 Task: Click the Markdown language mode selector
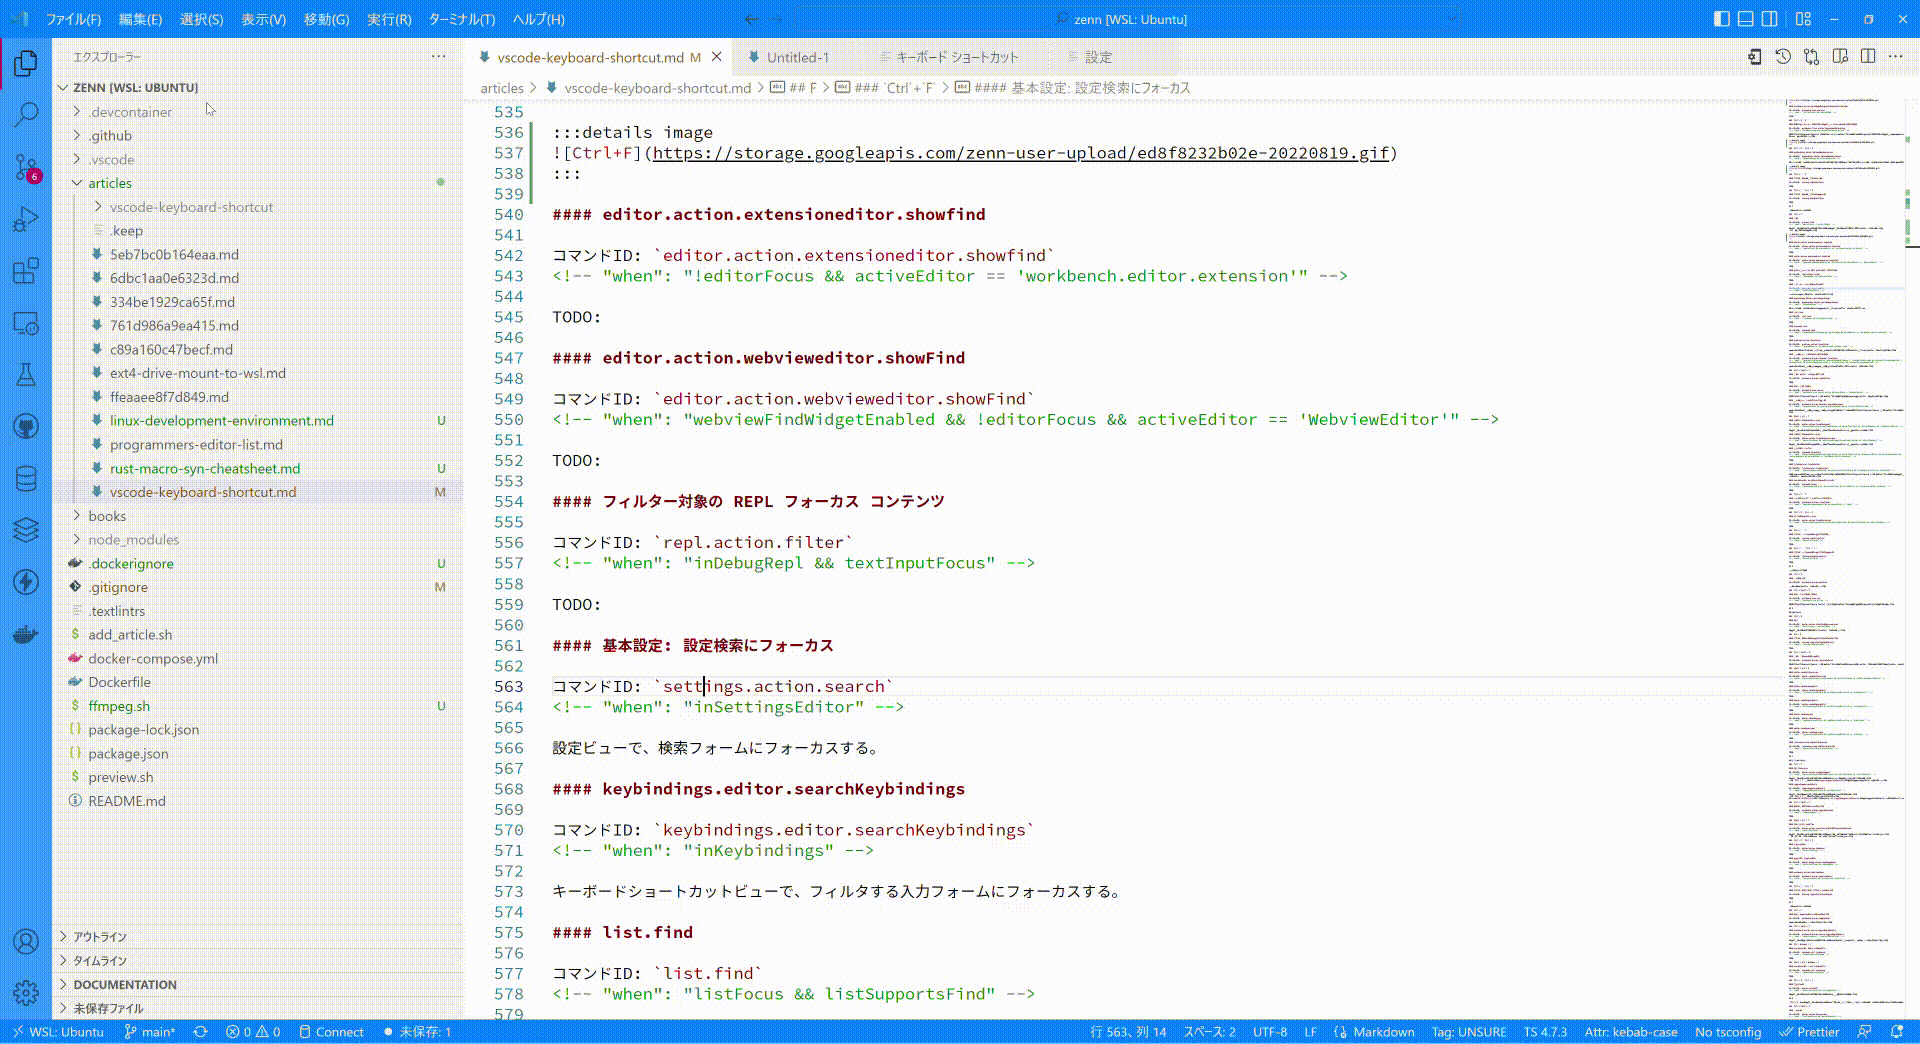[1383, 1032]
